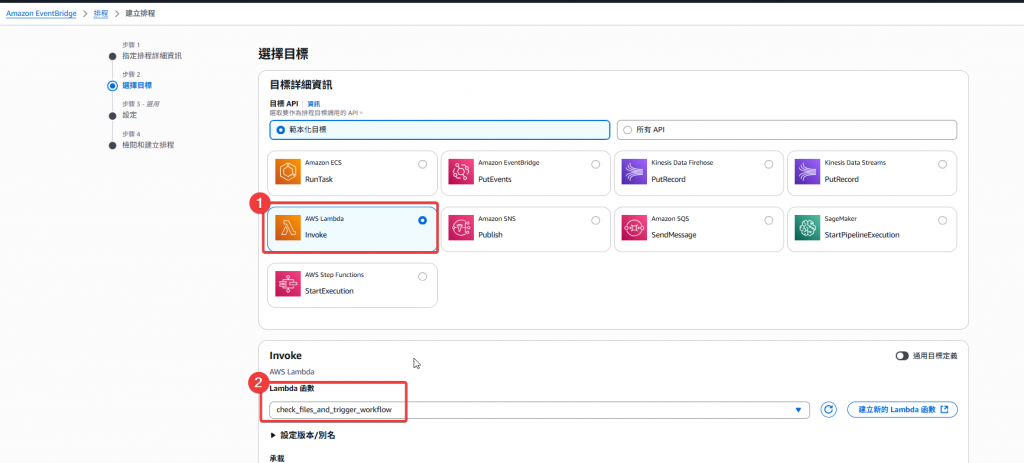
Task: Click the Invoke section heading
Action: (x=285, y=355)
